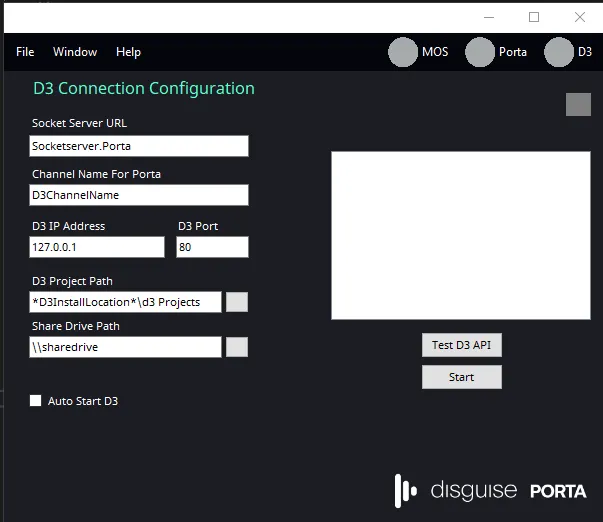This screenshot has height=522, width=603.
Task: Browse for the D3 Project Path
Action: [x=237, y=302]
